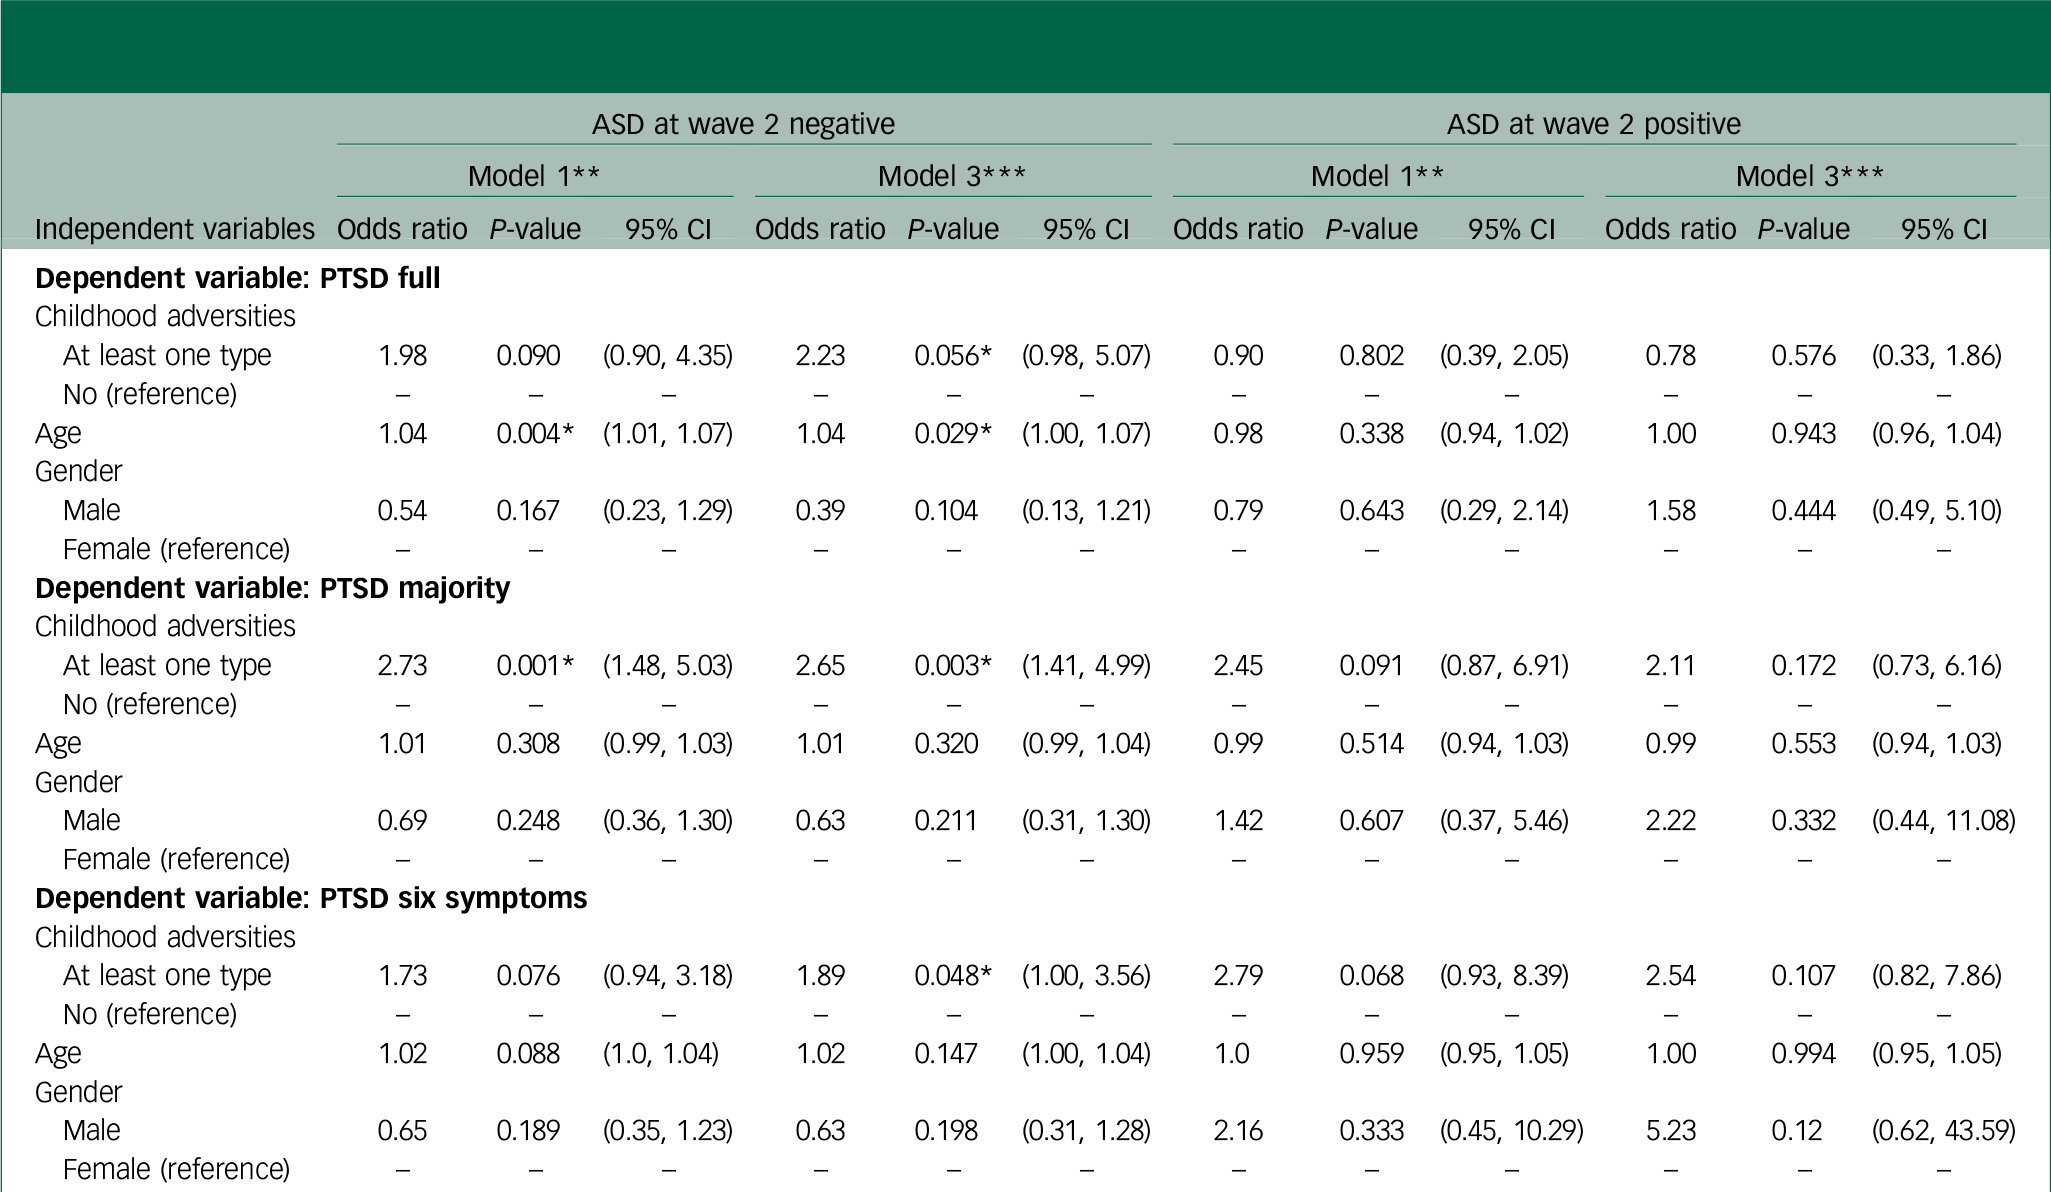Image resolution: width=2051 pixels, height=1192 pixels.
Task: Click the first 'Female (reference)' row label
Action: pos(176,549)
